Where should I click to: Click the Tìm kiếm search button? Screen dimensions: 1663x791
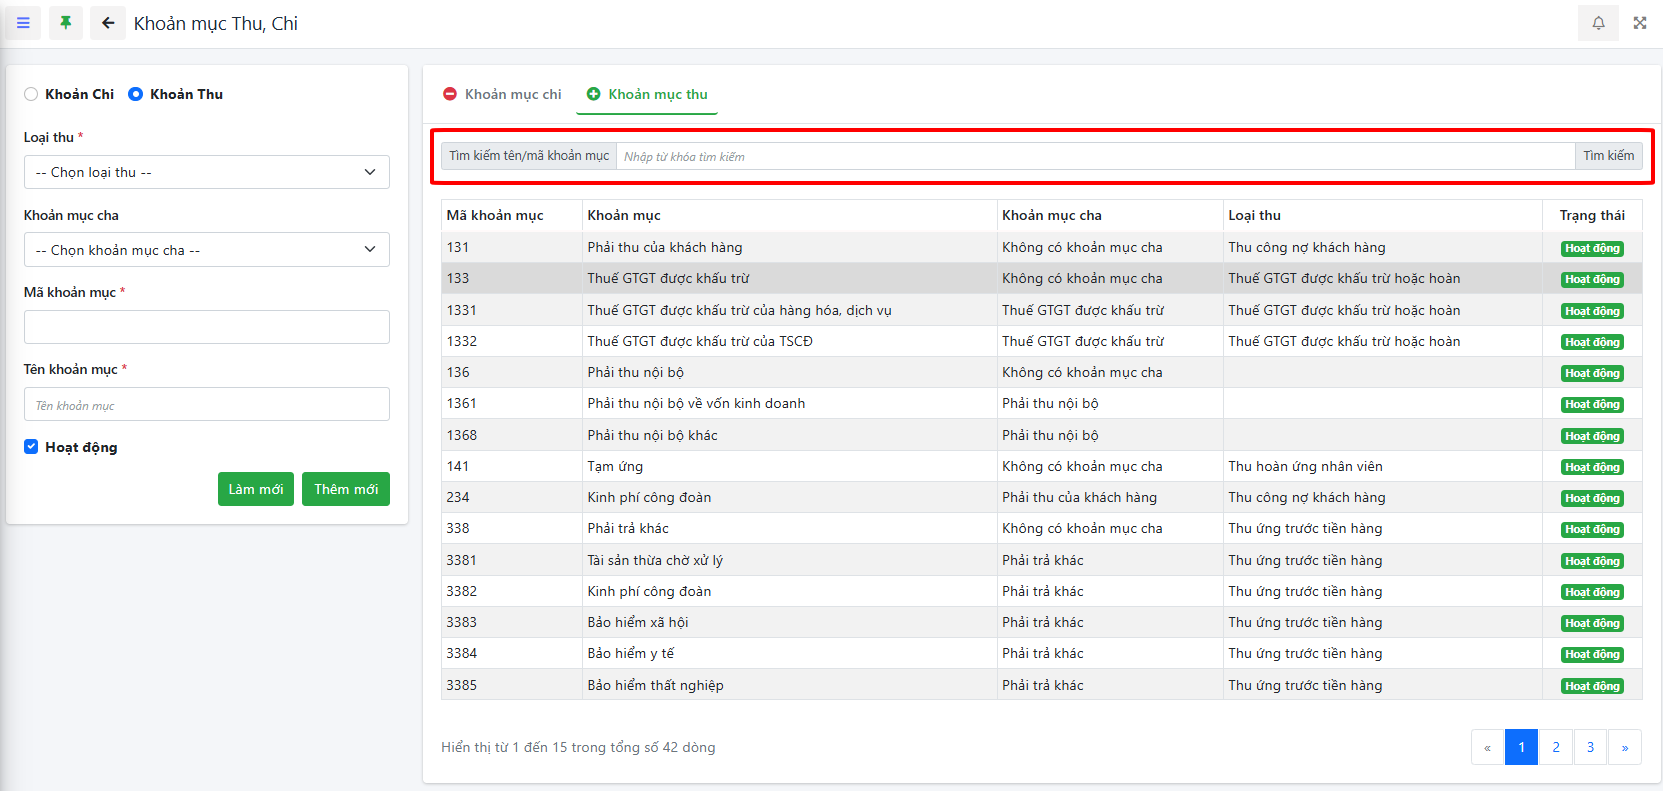pos(1608,156)
